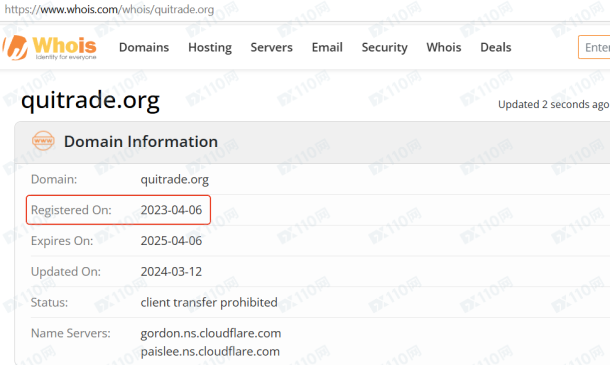Click the Whois orange logo icon
This screenshot has width=610, height=365.
click(16, 47)
